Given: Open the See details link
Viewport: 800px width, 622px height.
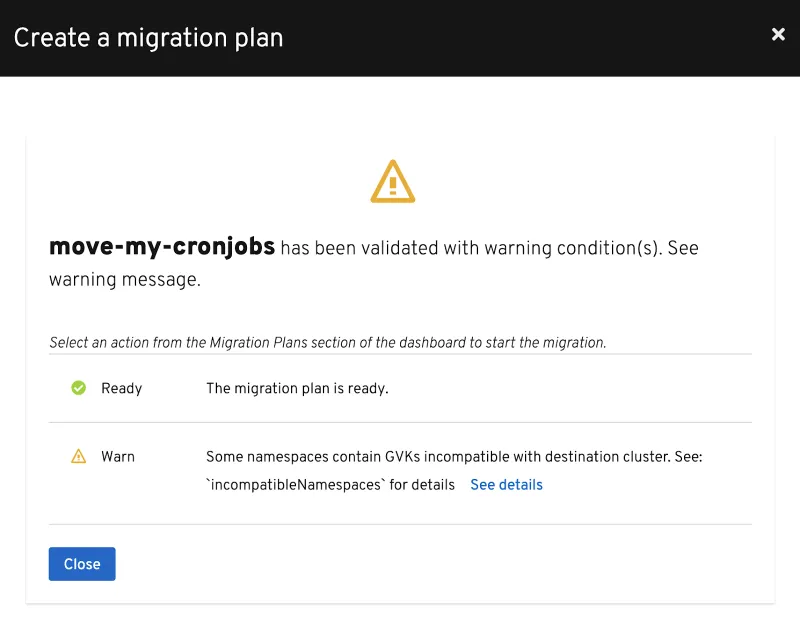Looking at the screenshot, I should pos(506,485).
